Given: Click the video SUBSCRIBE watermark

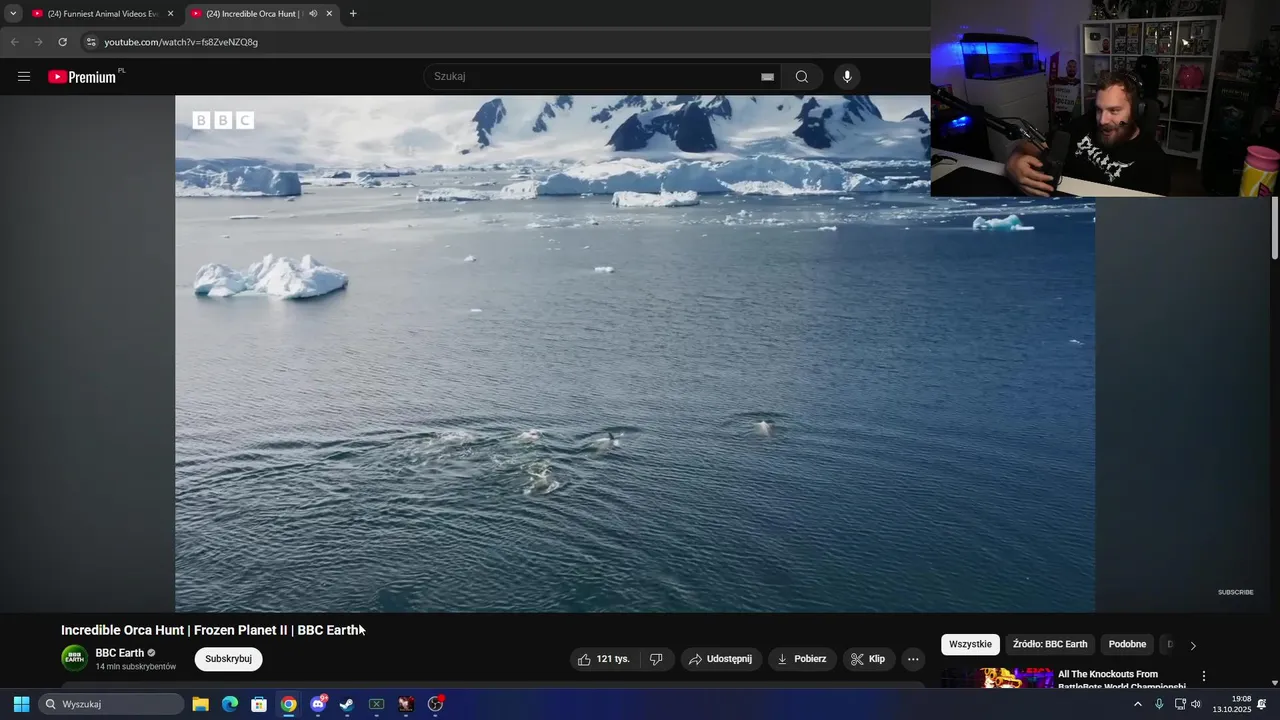Looking at the screenshot, I should tap(1235, 592).
